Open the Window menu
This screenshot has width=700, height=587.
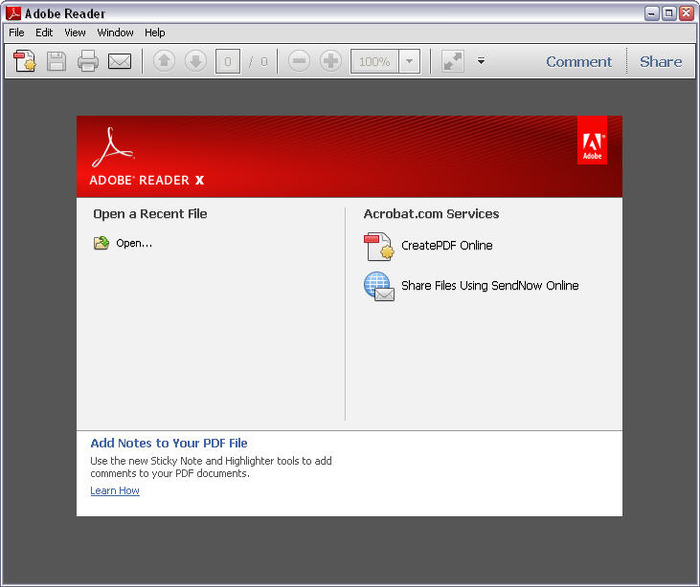click(x=115, y=33)
